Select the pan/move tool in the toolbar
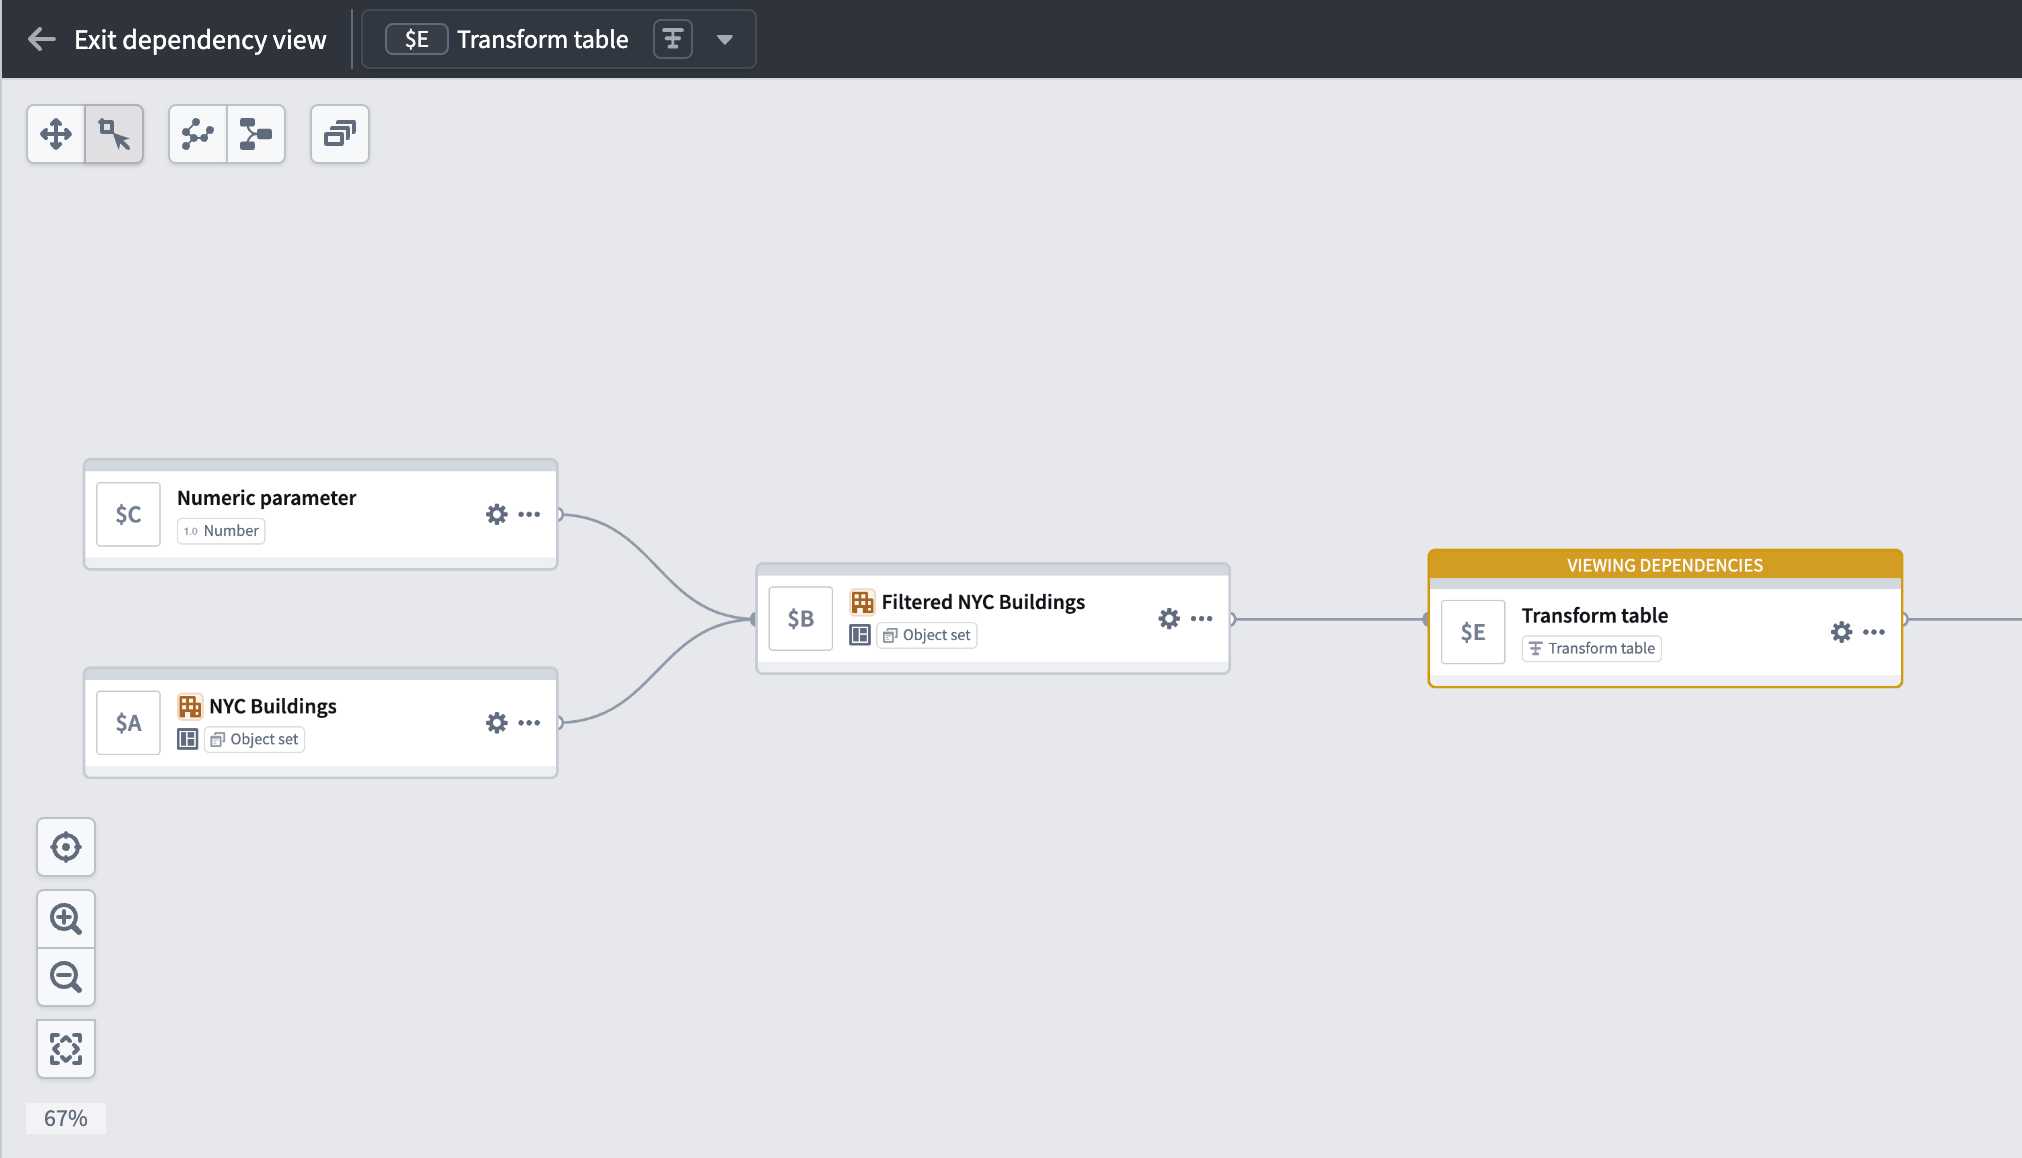The width and height of the screenshot is (2022, 1158). tap(56, 133)
